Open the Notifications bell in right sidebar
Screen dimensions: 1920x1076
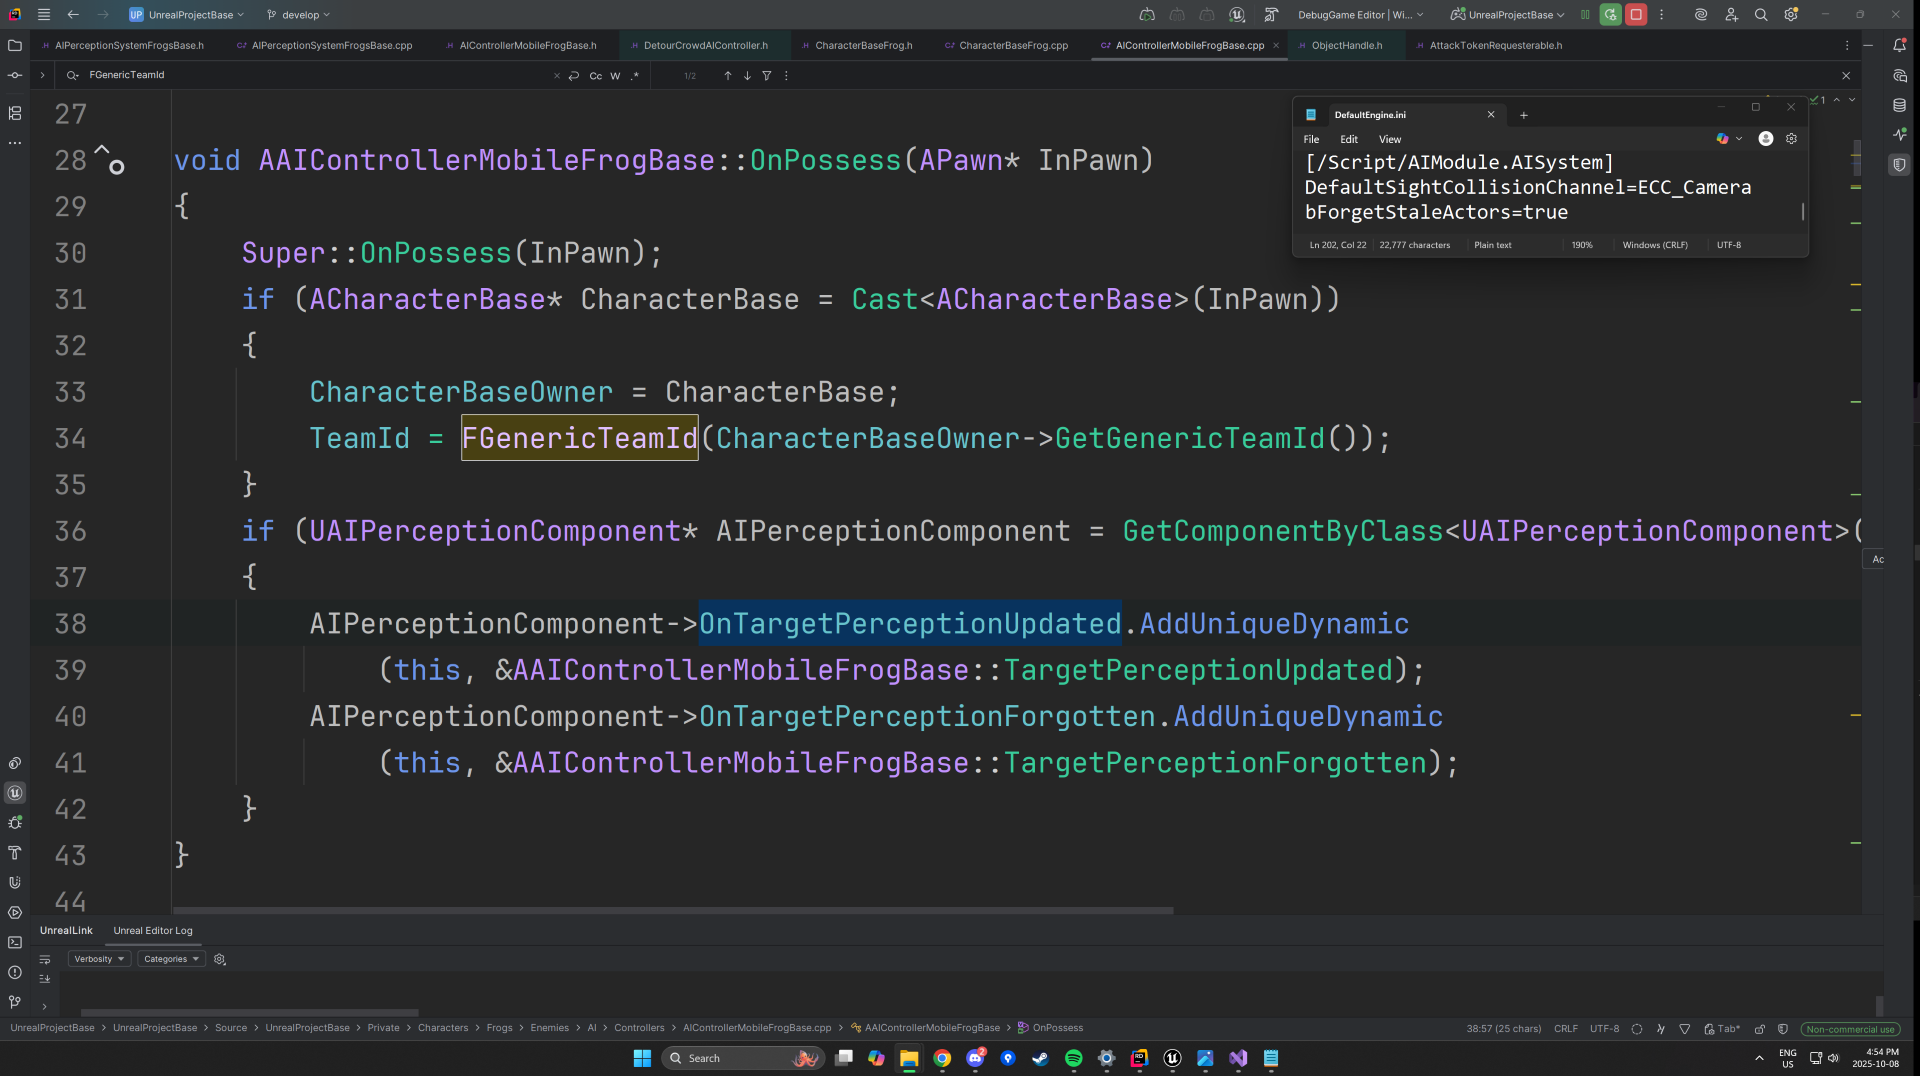coord(1899,45)
